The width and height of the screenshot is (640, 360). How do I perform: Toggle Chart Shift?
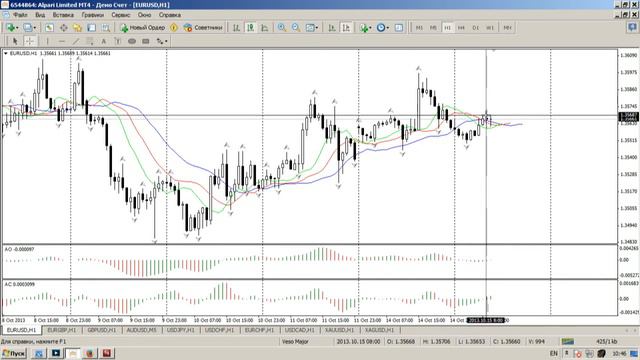pyautogui.click(x=346, y=28)
